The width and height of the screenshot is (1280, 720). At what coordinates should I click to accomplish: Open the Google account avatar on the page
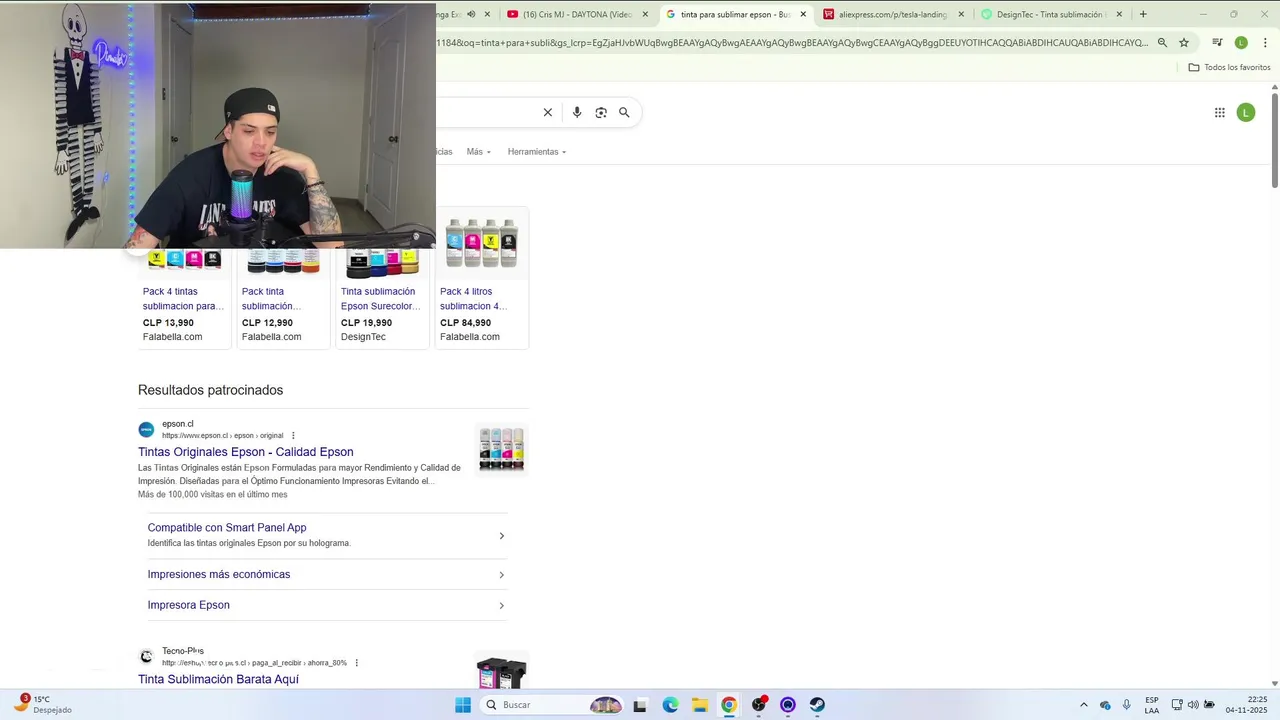pos(1246,112)
